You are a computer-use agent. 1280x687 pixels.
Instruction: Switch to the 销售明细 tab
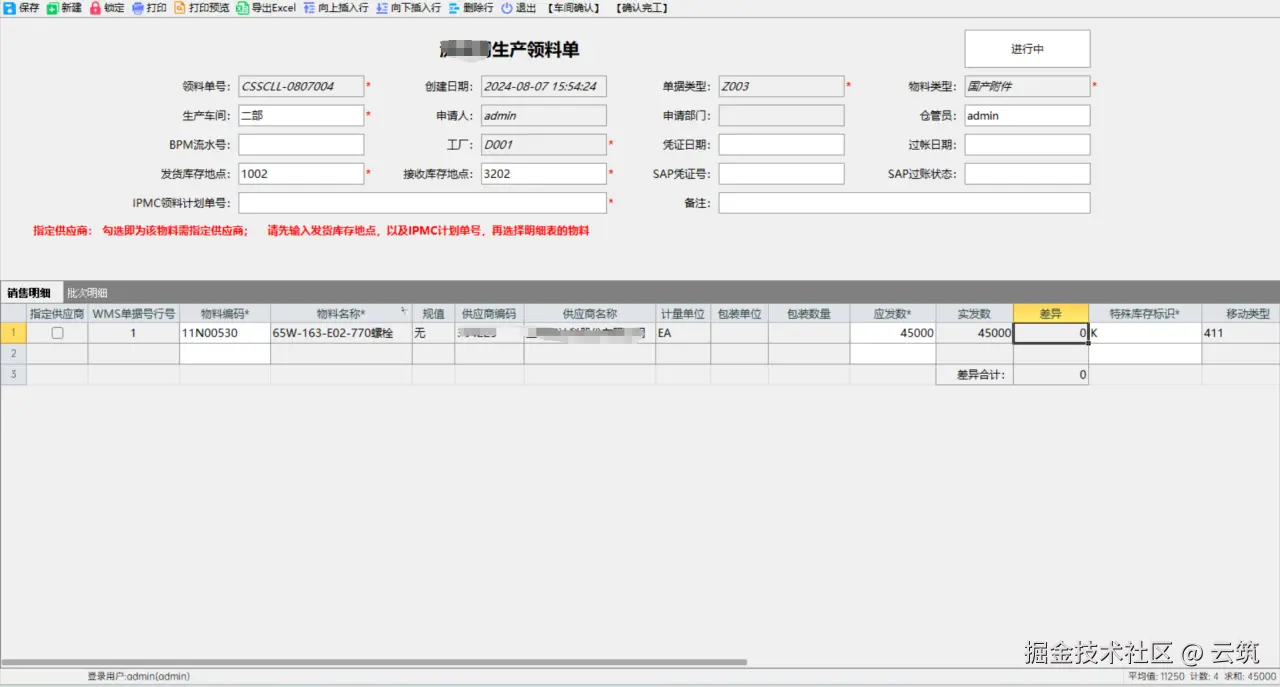pyautogui.click(x=30, y=293)
